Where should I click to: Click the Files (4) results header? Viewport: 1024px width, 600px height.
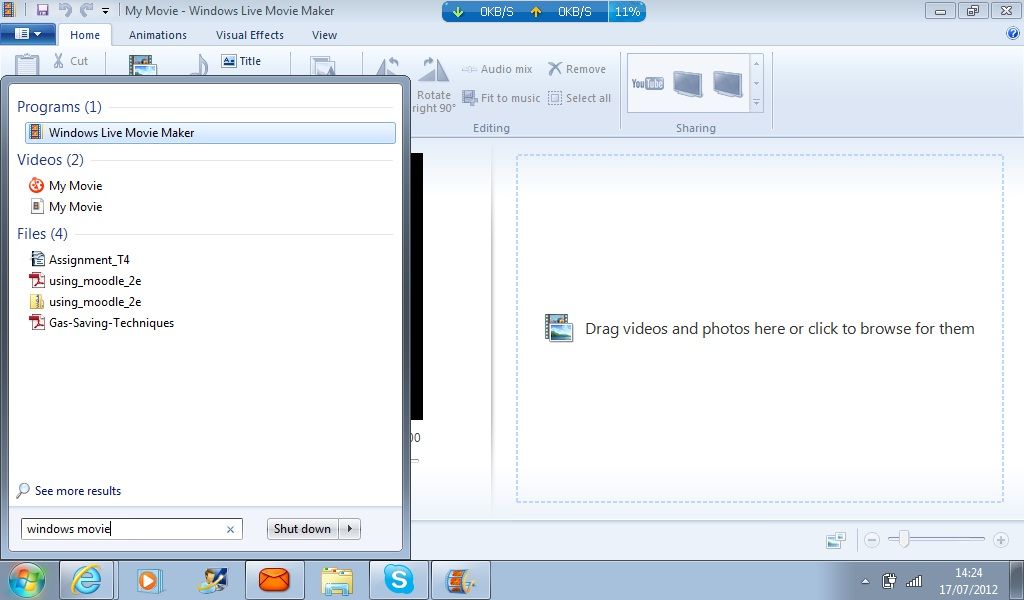point(42,233)
